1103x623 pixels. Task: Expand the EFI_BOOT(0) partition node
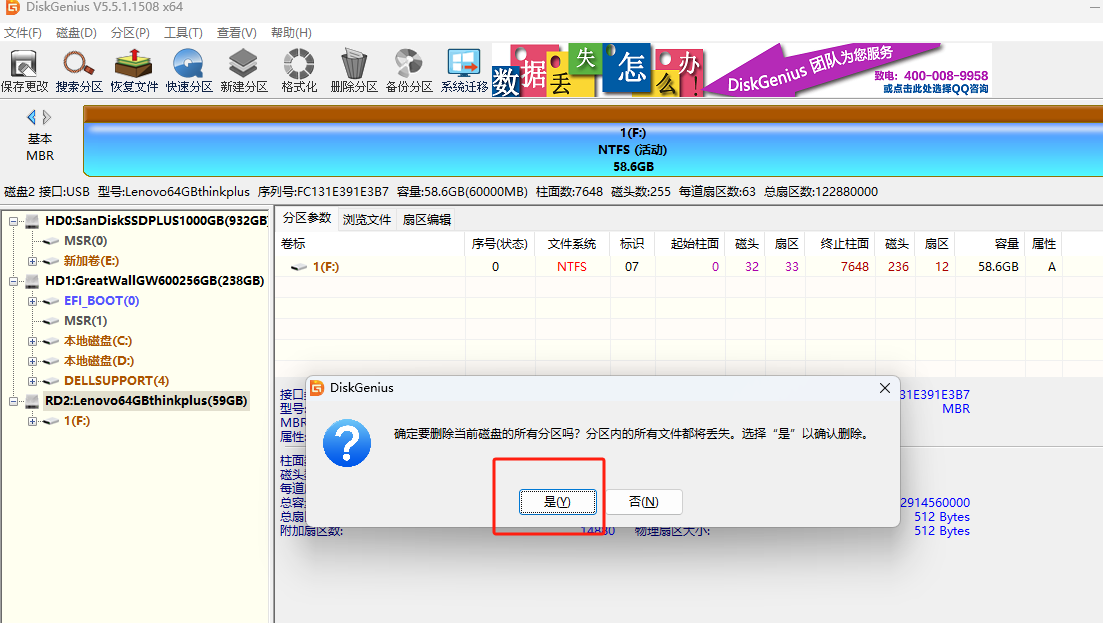[x=33, y=301]
